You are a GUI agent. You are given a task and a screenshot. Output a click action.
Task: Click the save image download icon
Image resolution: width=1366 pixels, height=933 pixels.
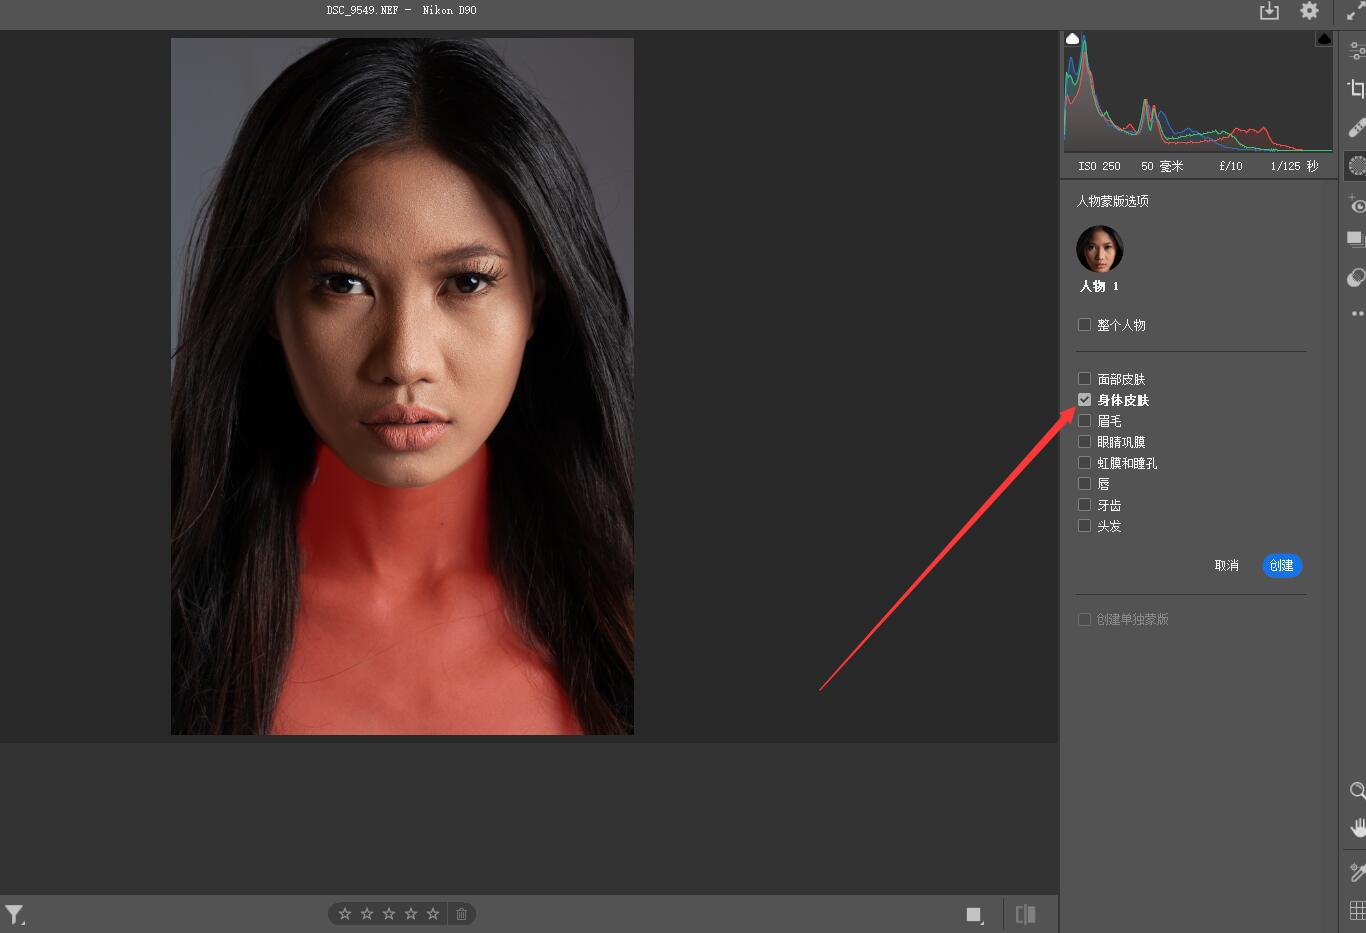1269,11
